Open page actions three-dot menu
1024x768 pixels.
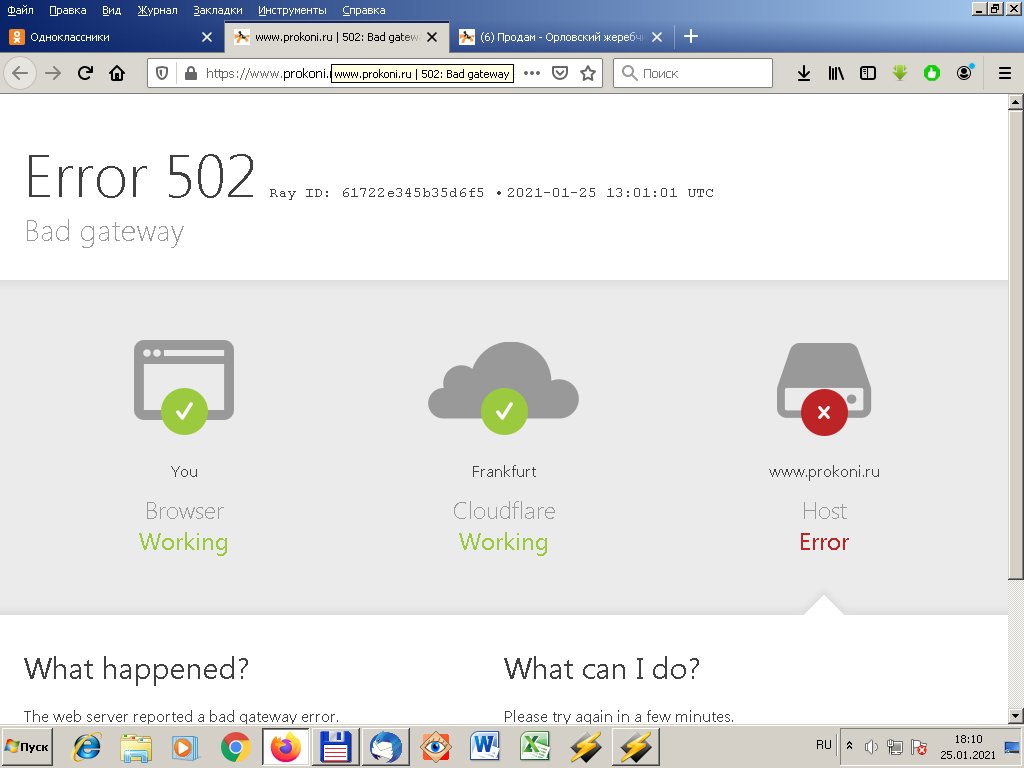pyautogui.click(x=532, y=73)
